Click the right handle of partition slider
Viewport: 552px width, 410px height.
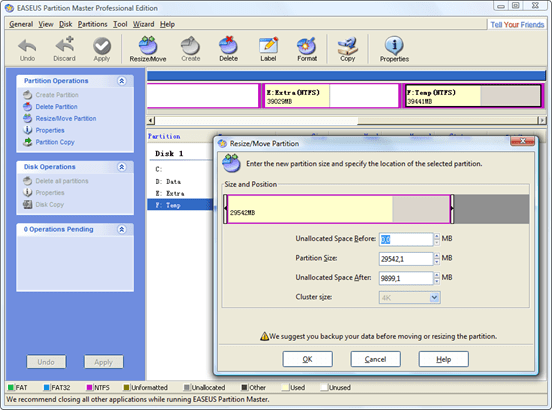tap(452, 209)
